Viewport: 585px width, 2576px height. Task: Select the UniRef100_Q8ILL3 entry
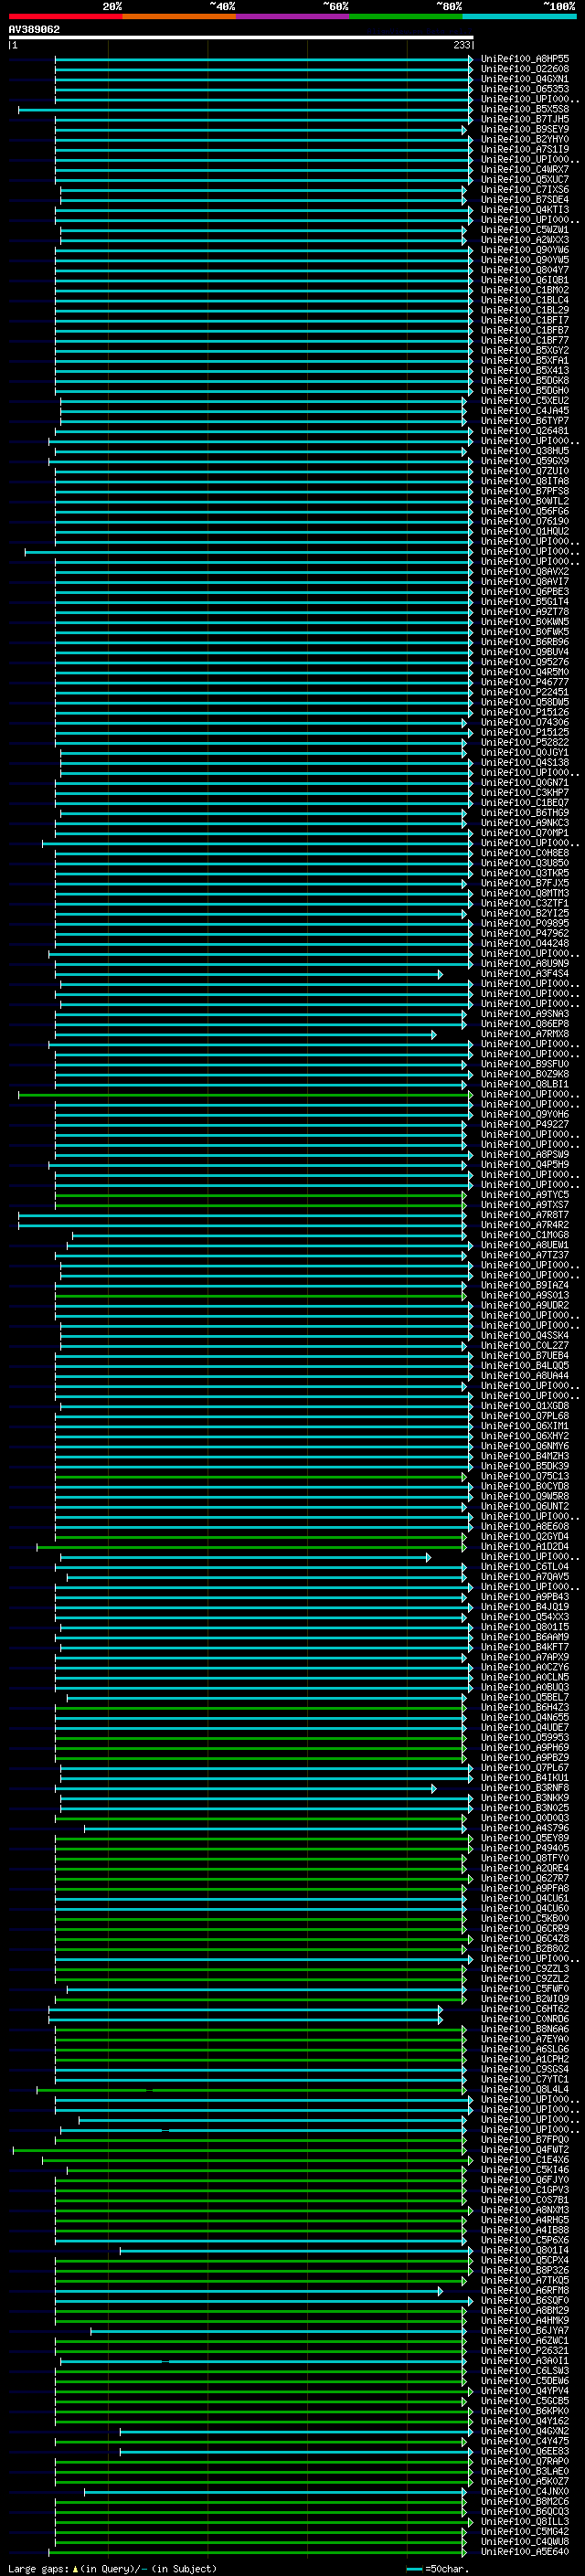524,2522
